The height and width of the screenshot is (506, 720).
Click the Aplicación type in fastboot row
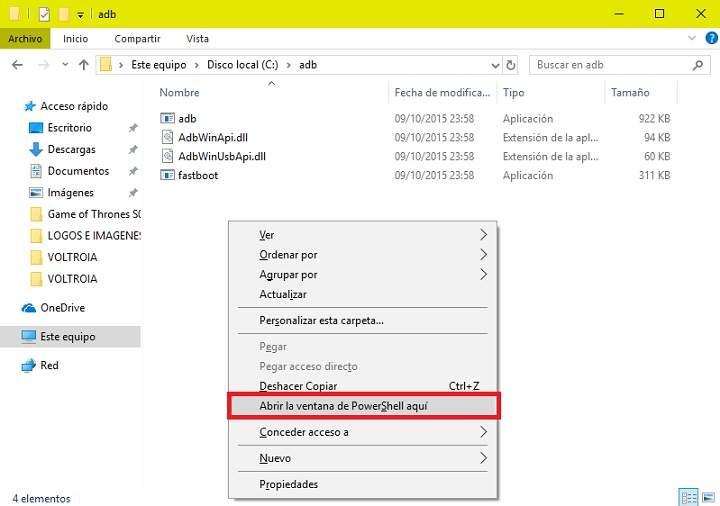coord(528,175)
